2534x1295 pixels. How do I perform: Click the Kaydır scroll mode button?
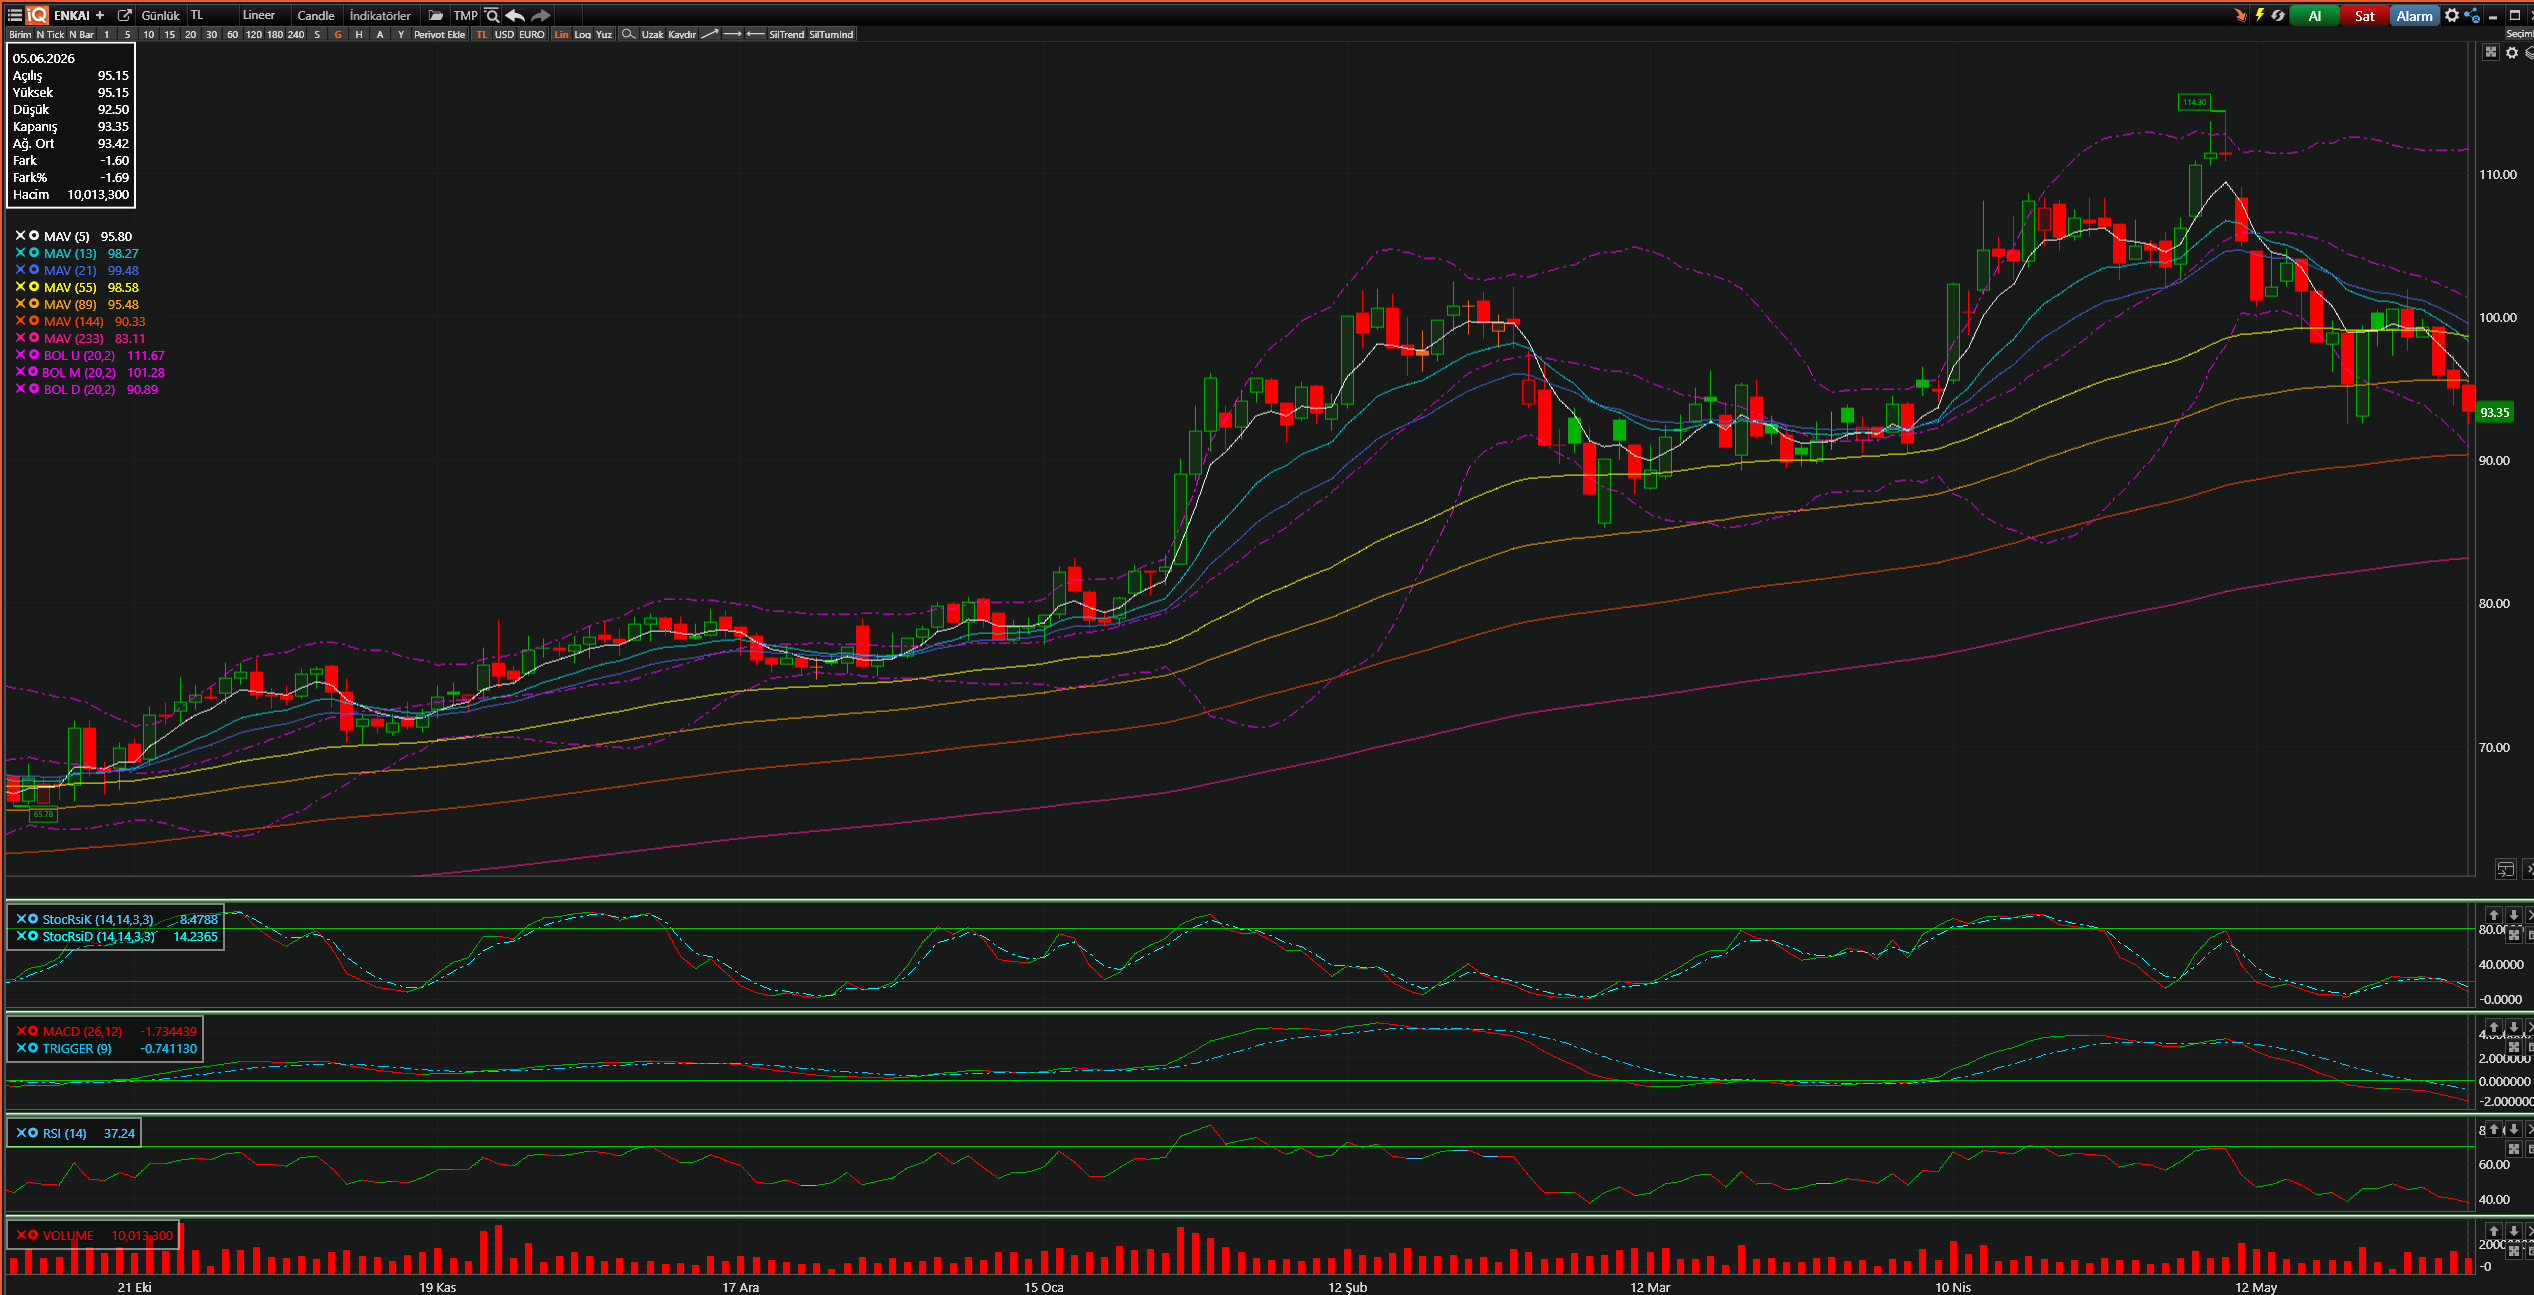point(682,34)
